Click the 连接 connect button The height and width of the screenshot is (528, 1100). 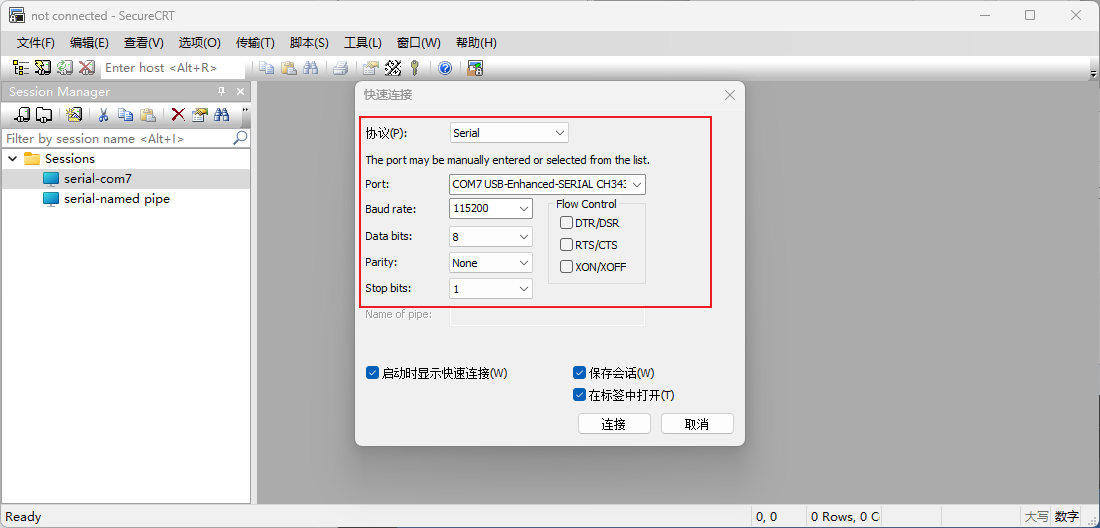pyautogui.click(x=614, y=424)
